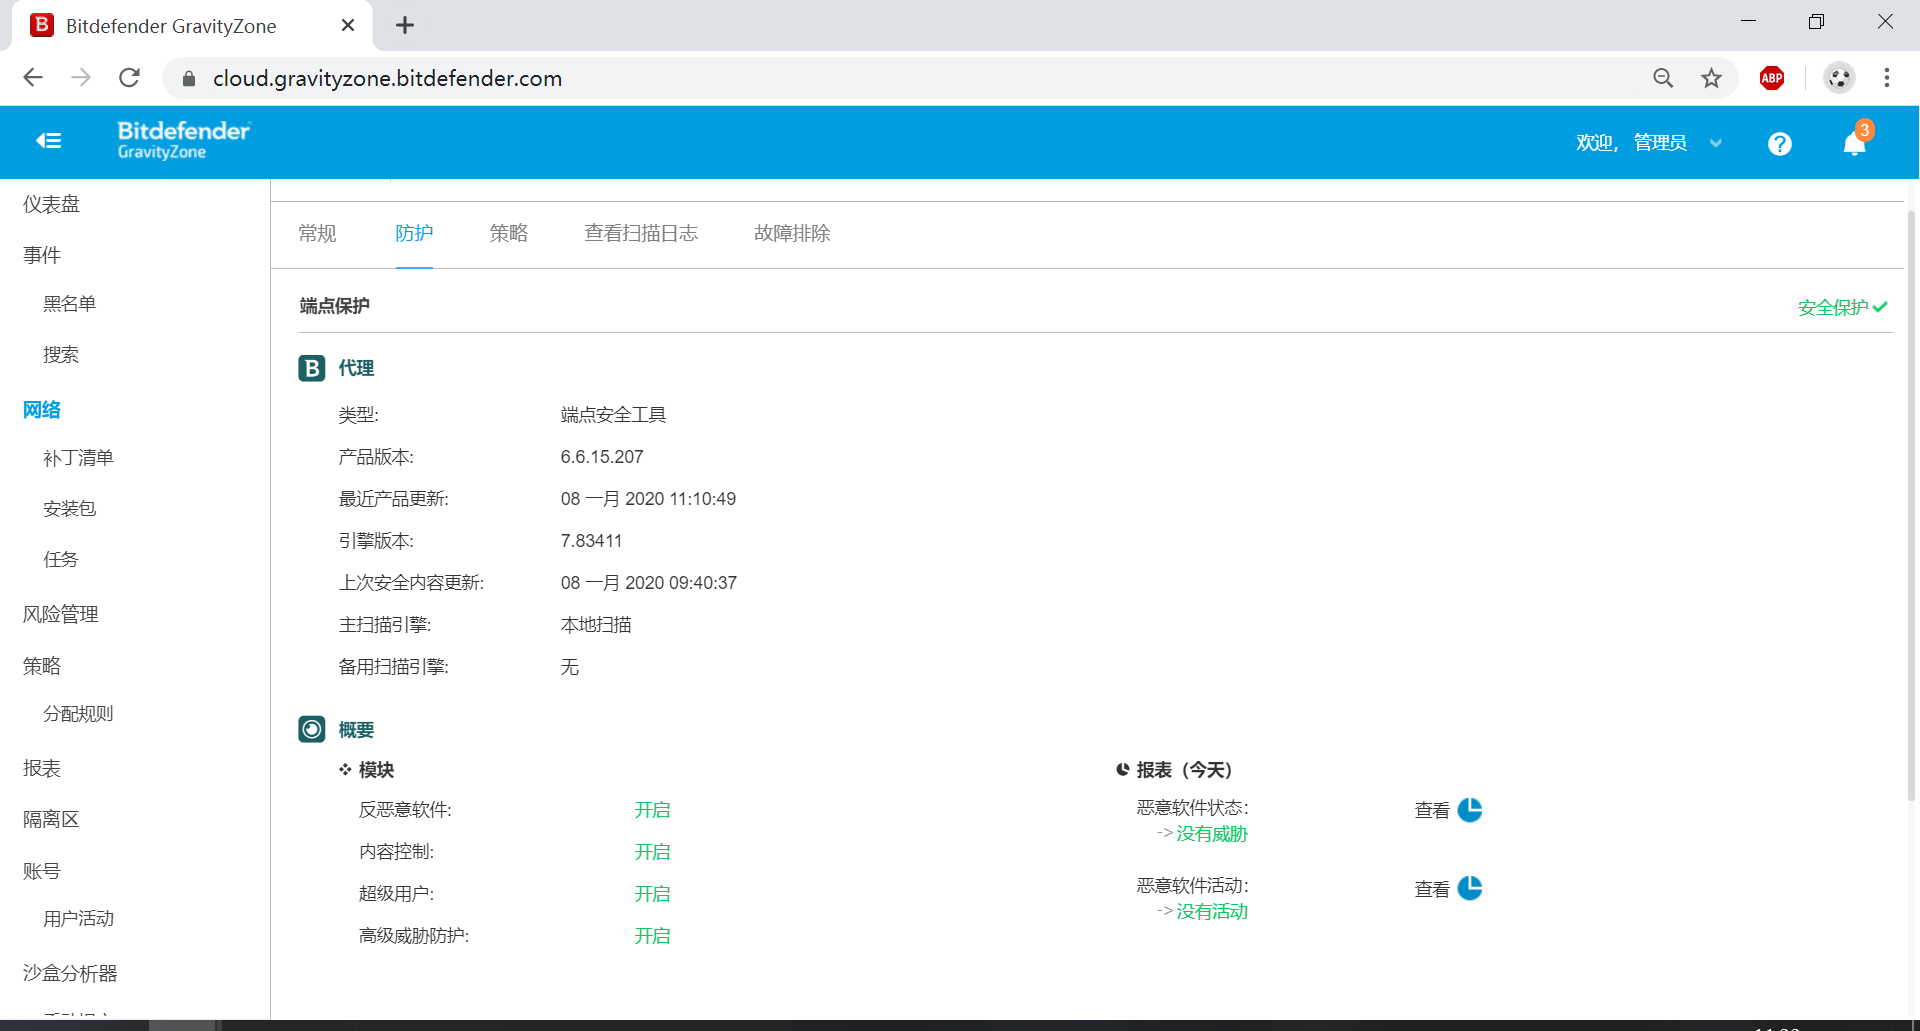The height and width of the screenshot is (1031, 1920).
Task: Click 查看 next to 恶意软件状态
Action: [1432, 811]
